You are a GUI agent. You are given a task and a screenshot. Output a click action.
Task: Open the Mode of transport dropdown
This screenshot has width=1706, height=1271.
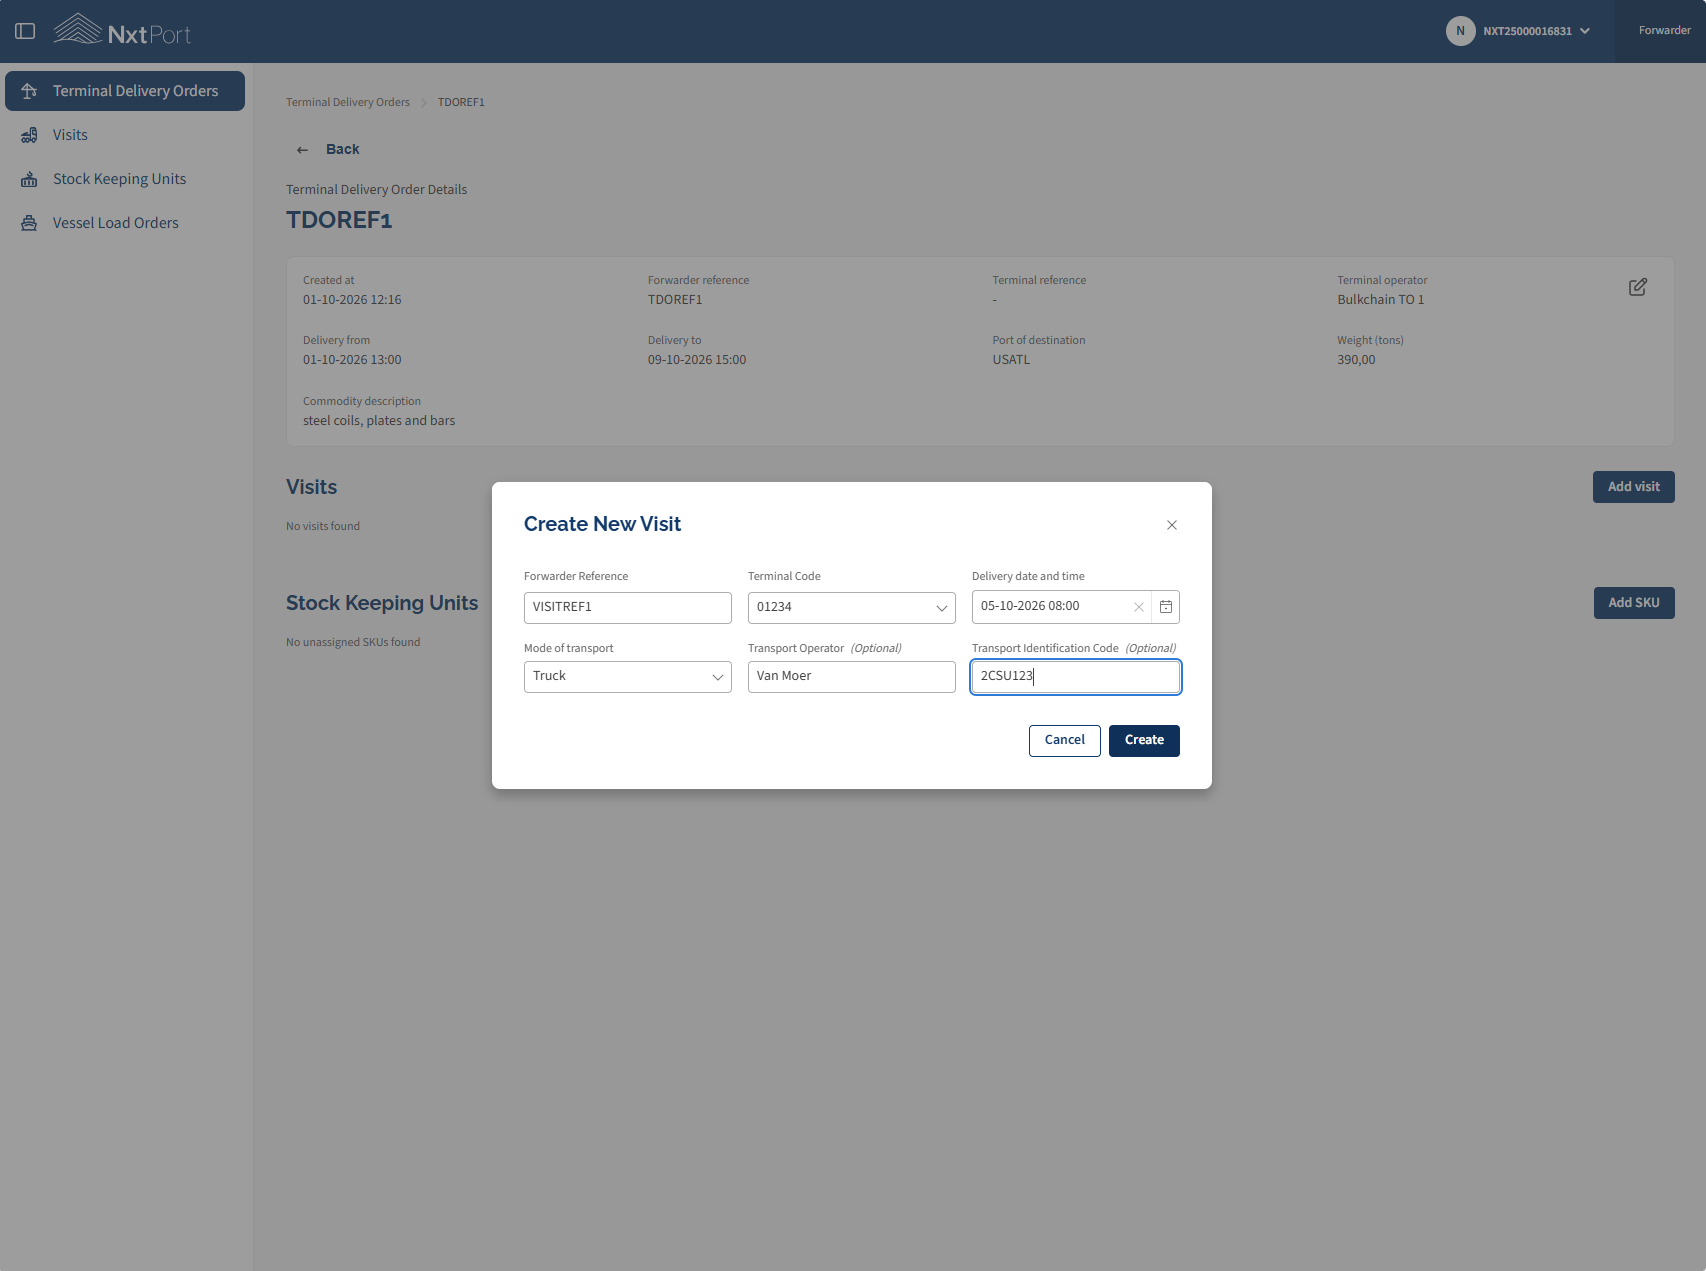coord(628,677)
